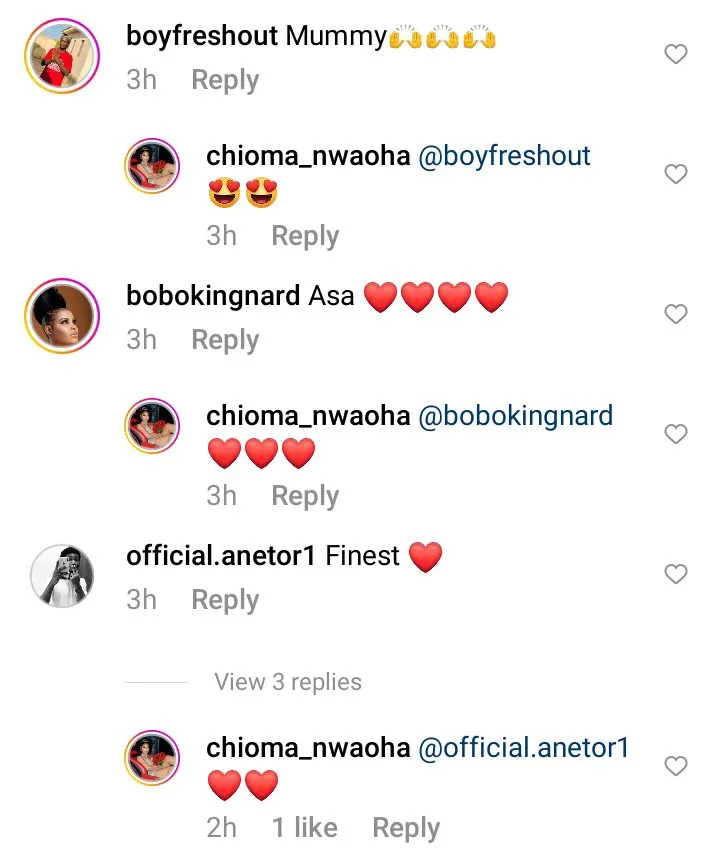Like chioma_nwaoha's reply to boyfreshout
The height and width of the screenshot is (862, 720).
[x=676, y=174]
